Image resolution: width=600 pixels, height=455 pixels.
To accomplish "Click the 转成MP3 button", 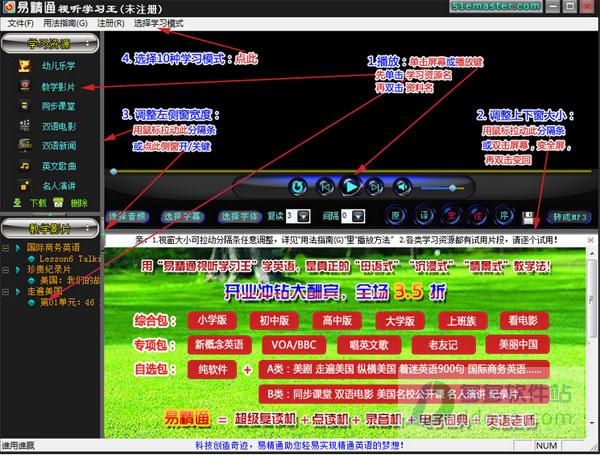I will 569,217.
